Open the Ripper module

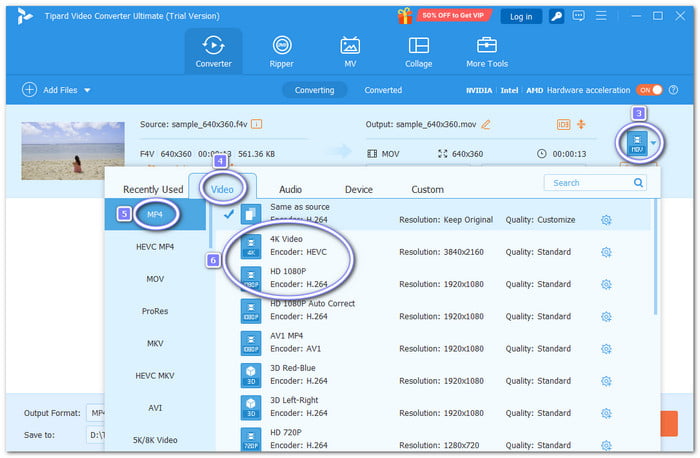(x=282, y=51)
